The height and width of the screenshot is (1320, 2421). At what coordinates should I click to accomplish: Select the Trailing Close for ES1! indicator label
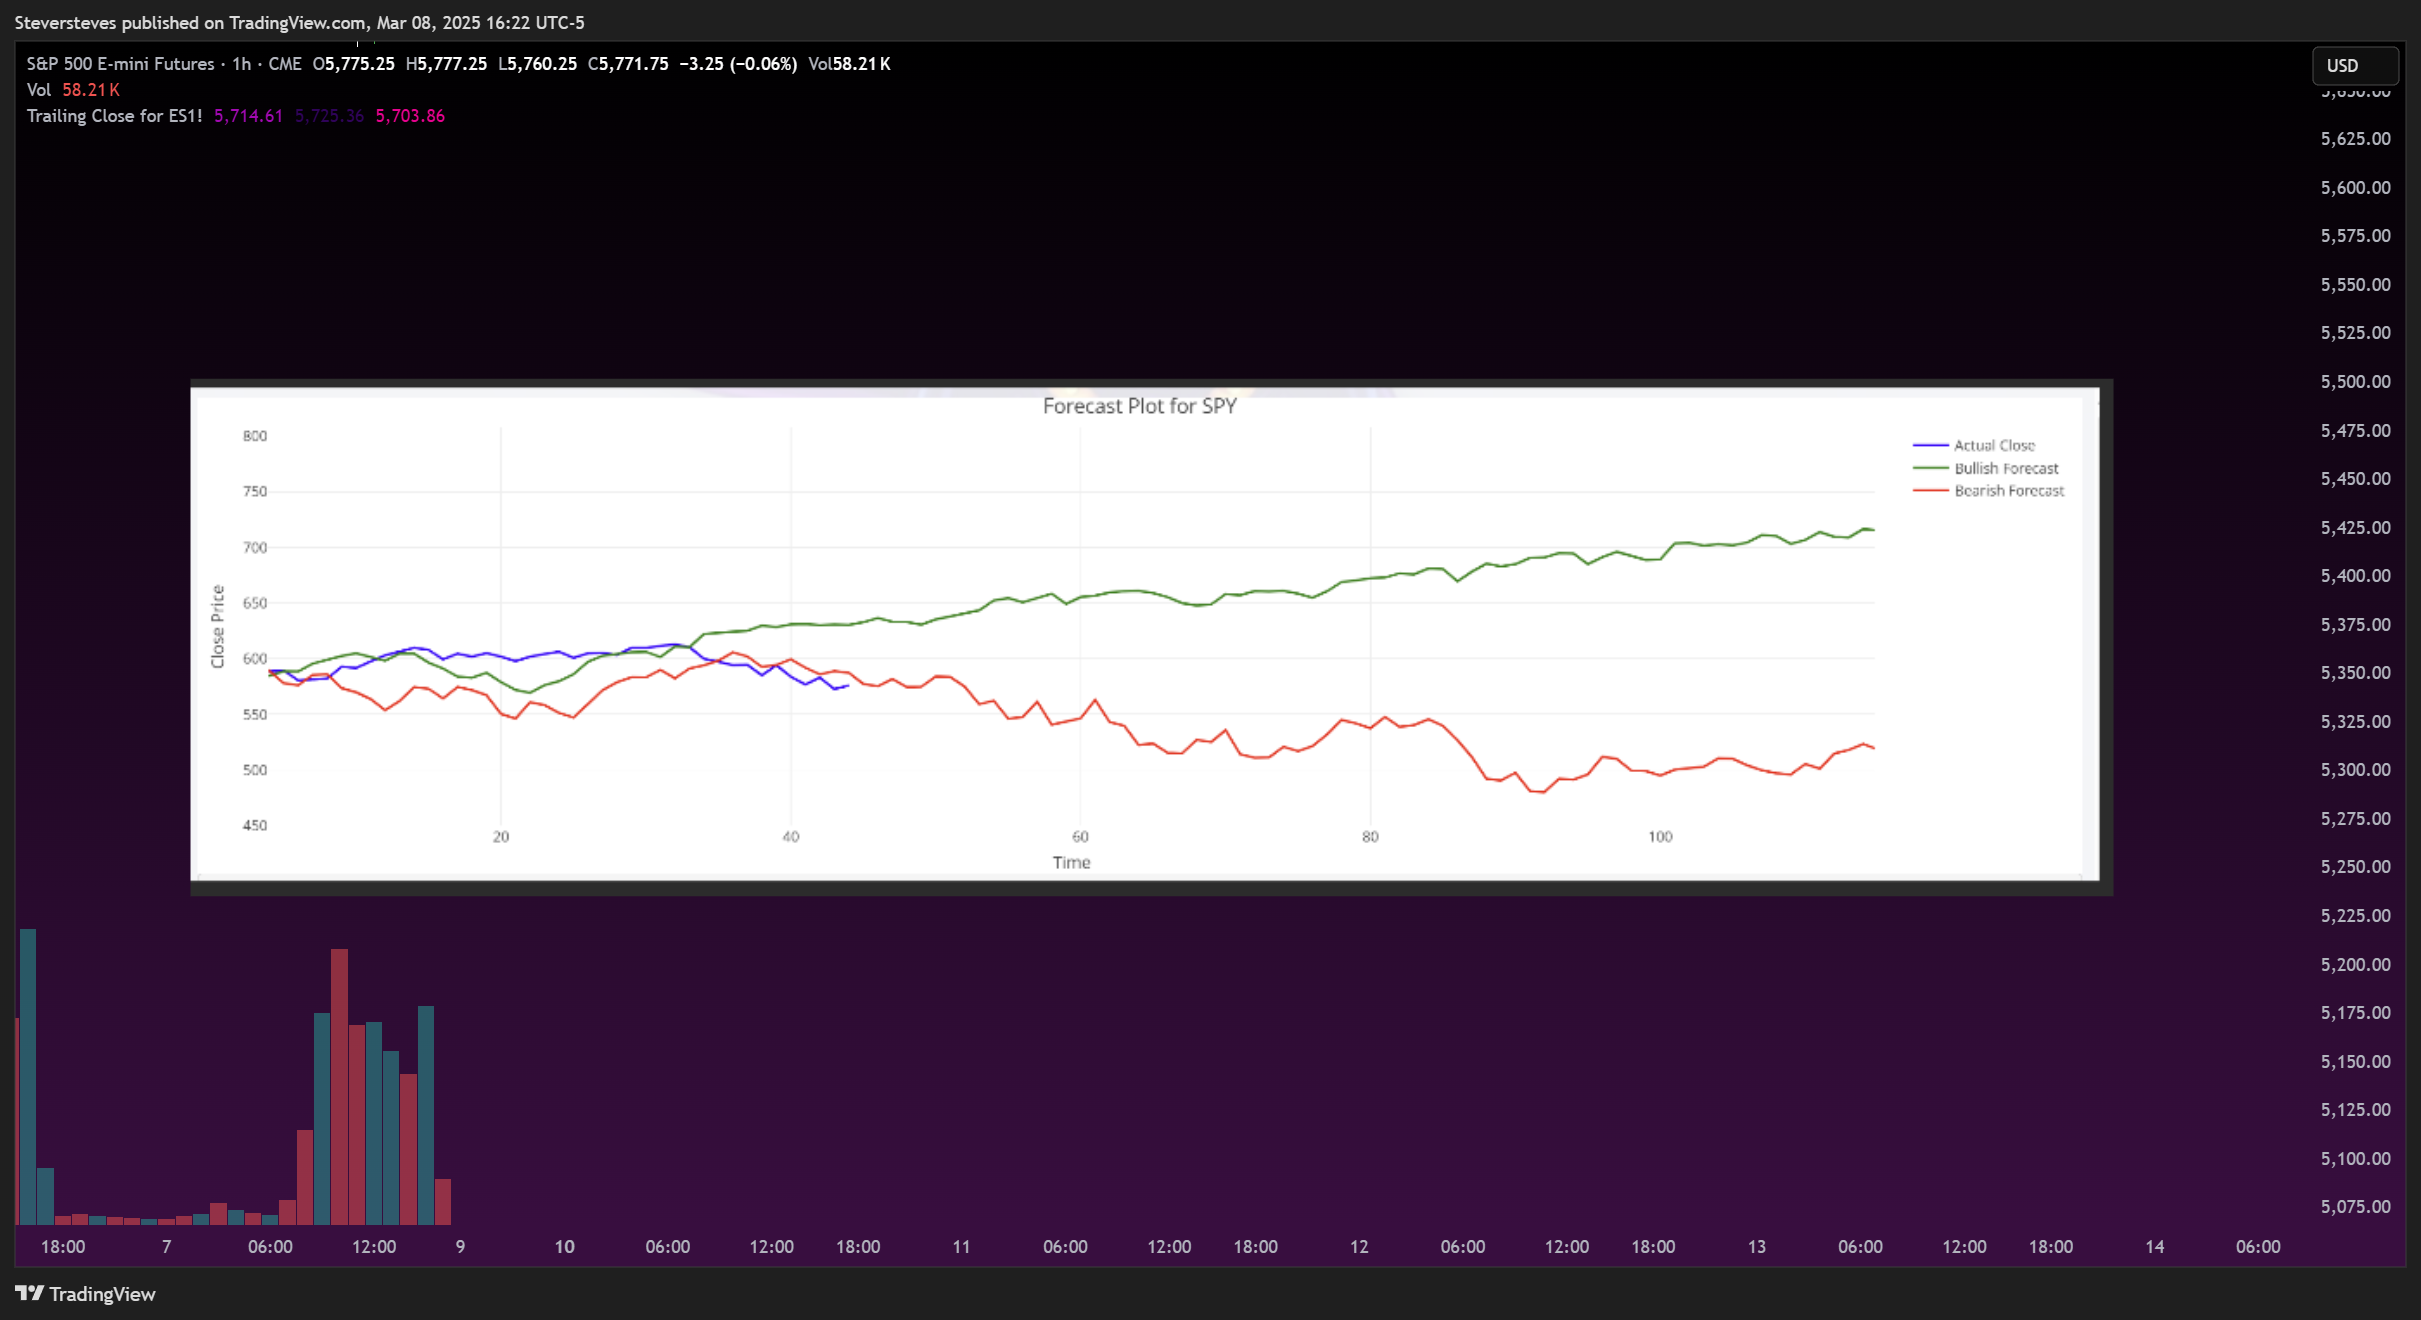pyautogui.click(x=114, y=116)
